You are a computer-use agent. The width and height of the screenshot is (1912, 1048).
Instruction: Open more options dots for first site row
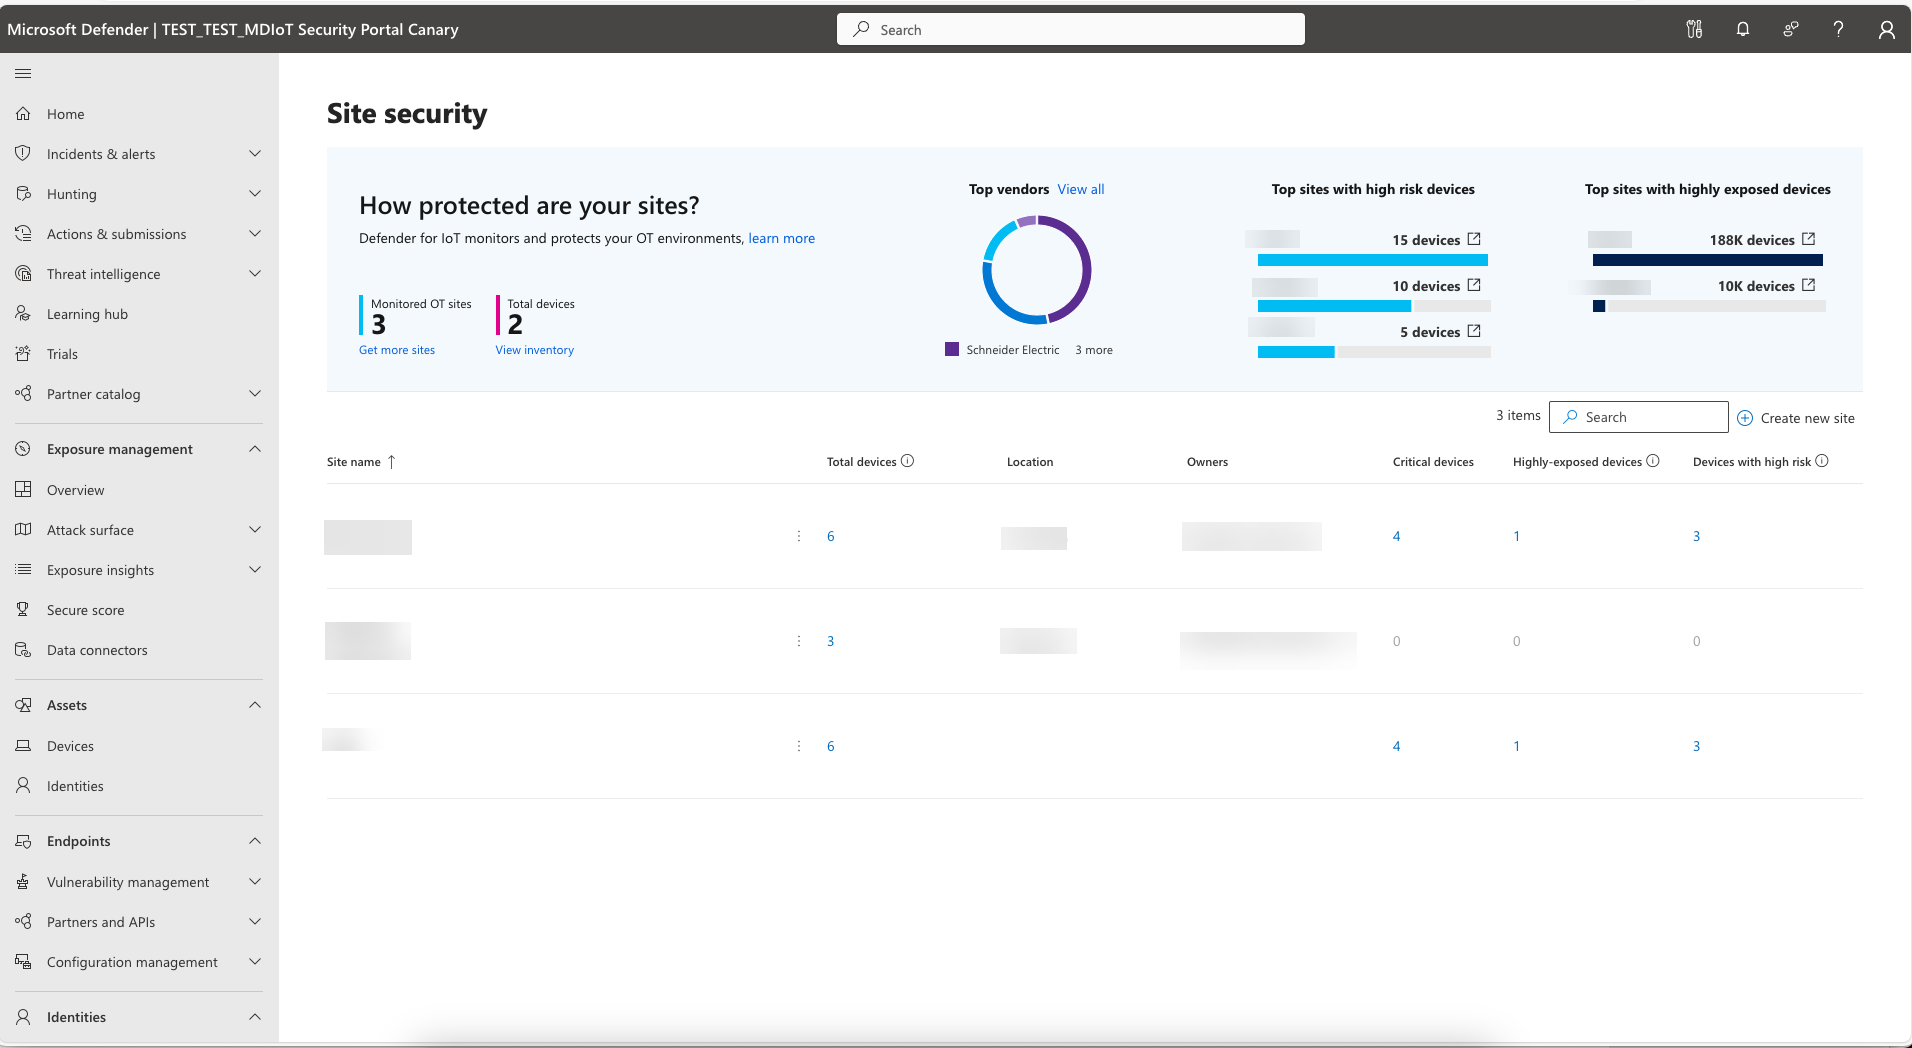coord(798,536)
